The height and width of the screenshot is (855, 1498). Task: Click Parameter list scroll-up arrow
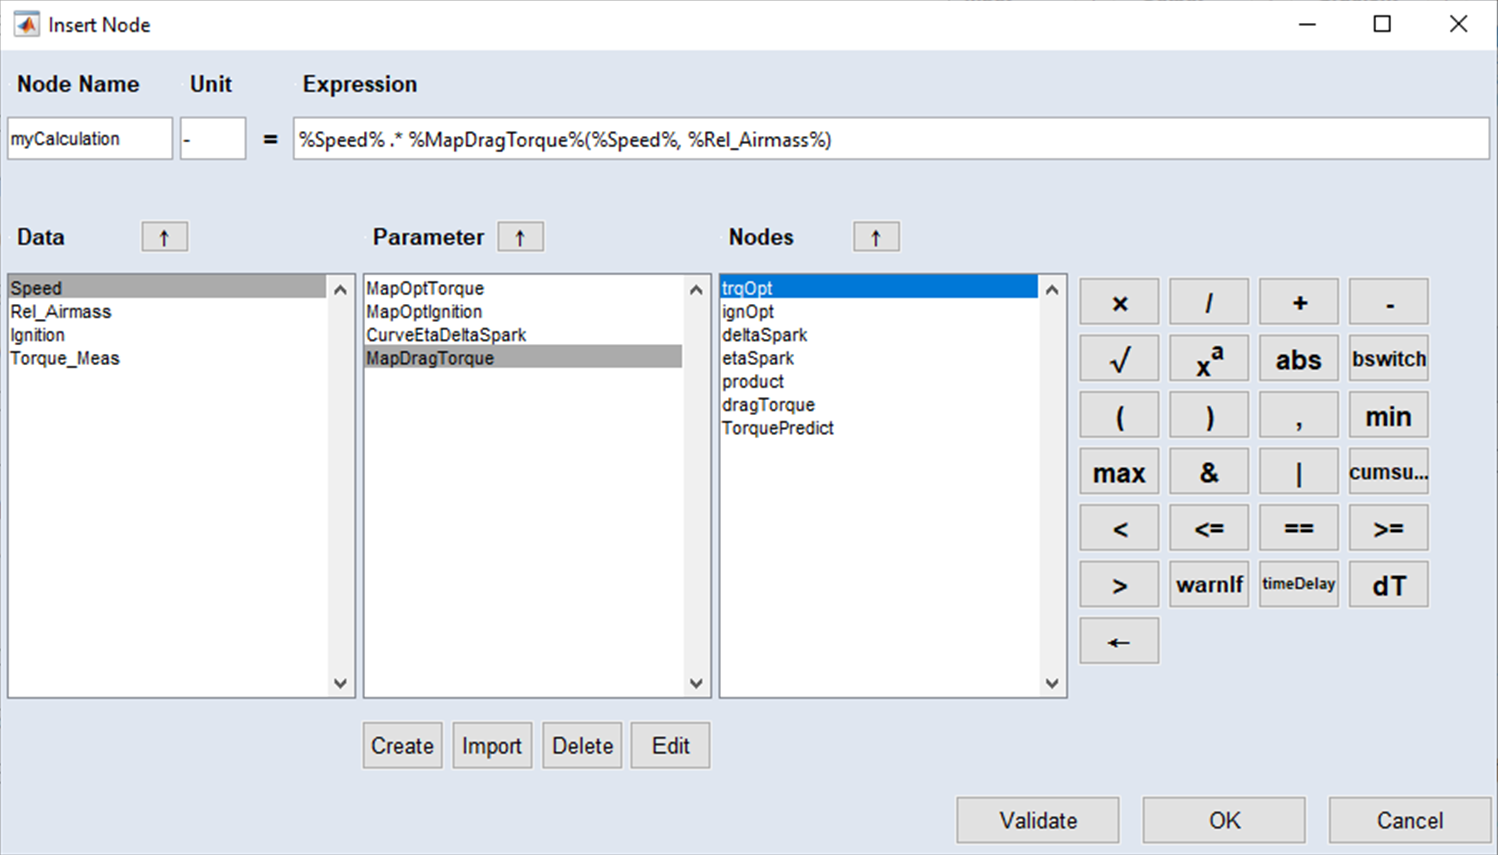tap(696, 290)
